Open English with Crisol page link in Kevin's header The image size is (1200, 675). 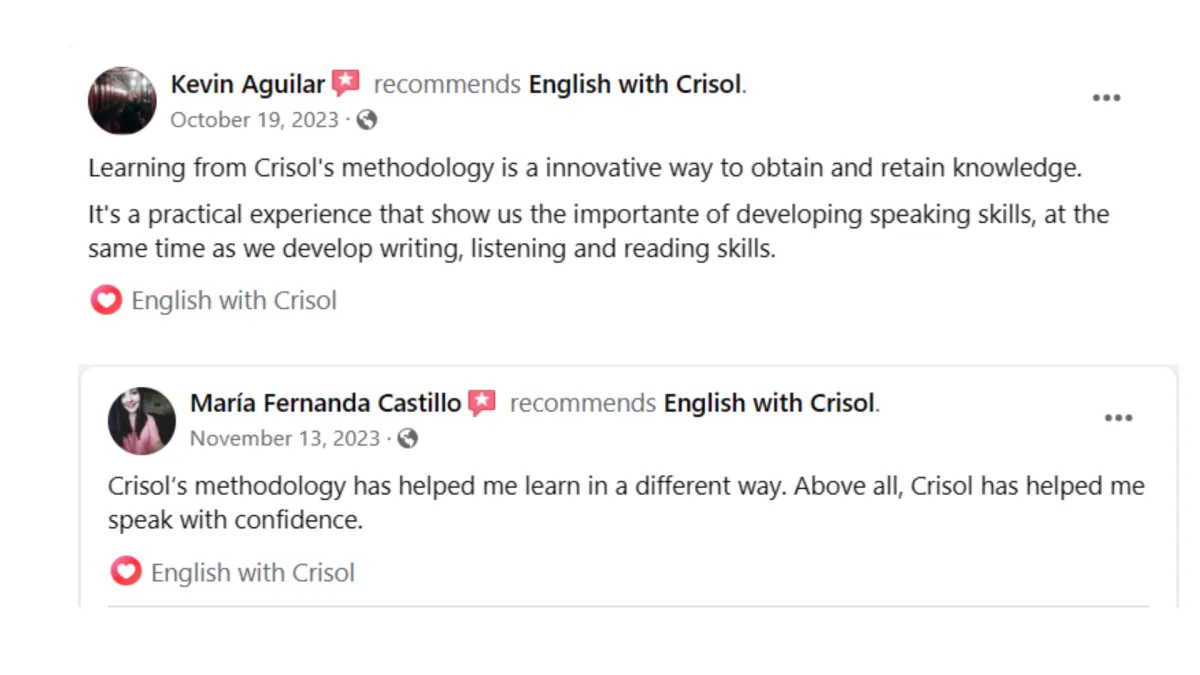[x=636, y=84]
